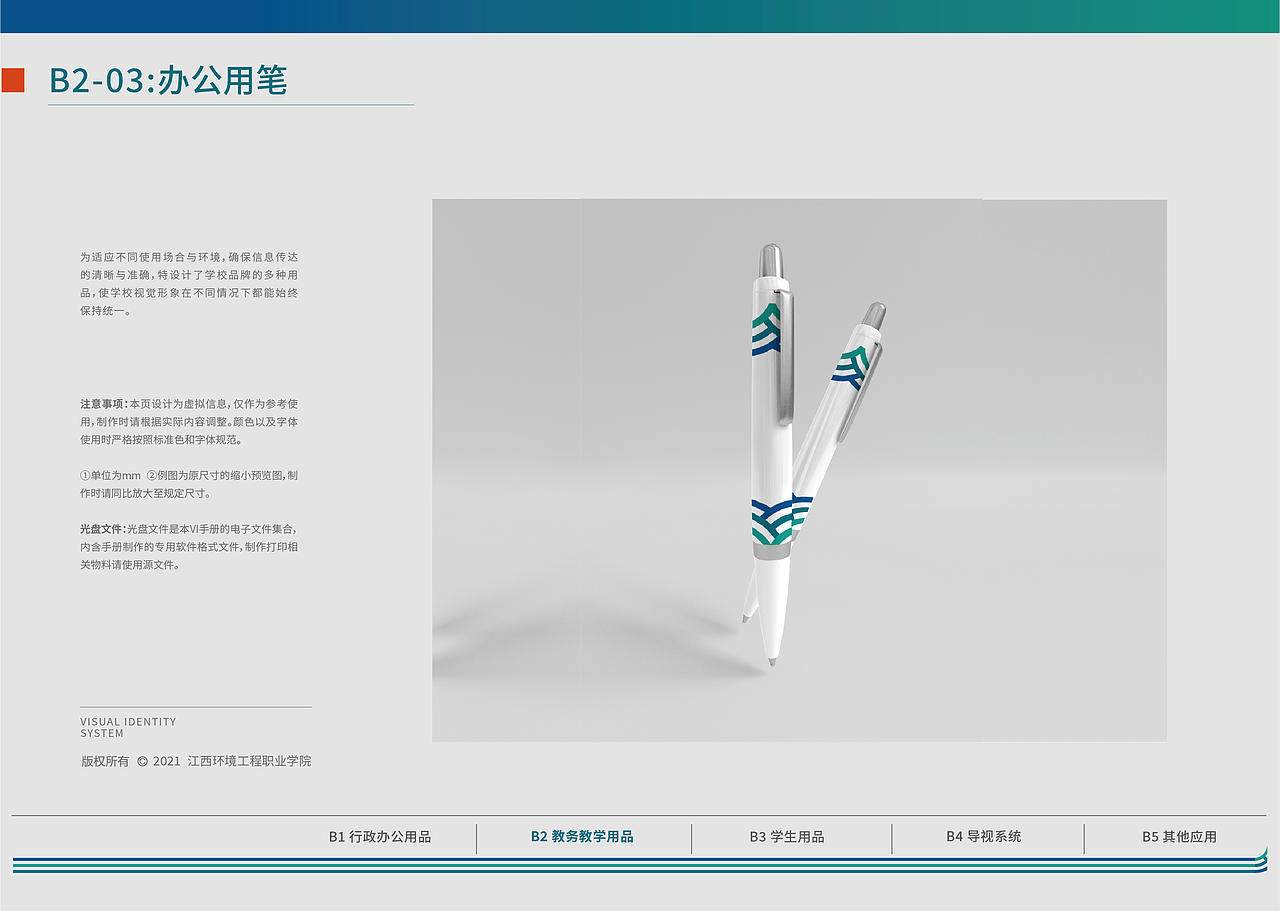Switch to the B1 行政办公用品 tab
Screen dimensions: 1280x912
click(x=381, y=838)
